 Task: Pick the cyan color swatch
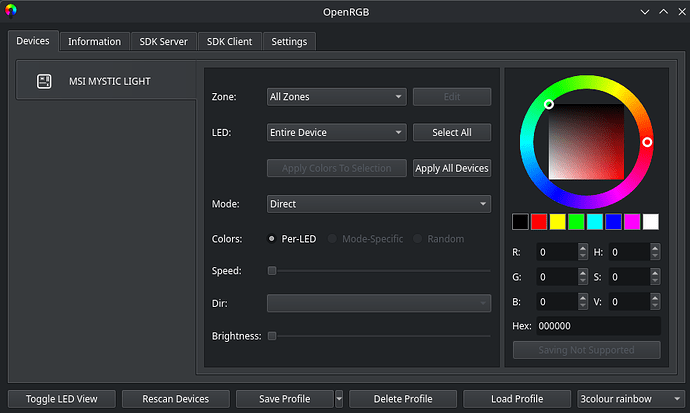(595, 222)
